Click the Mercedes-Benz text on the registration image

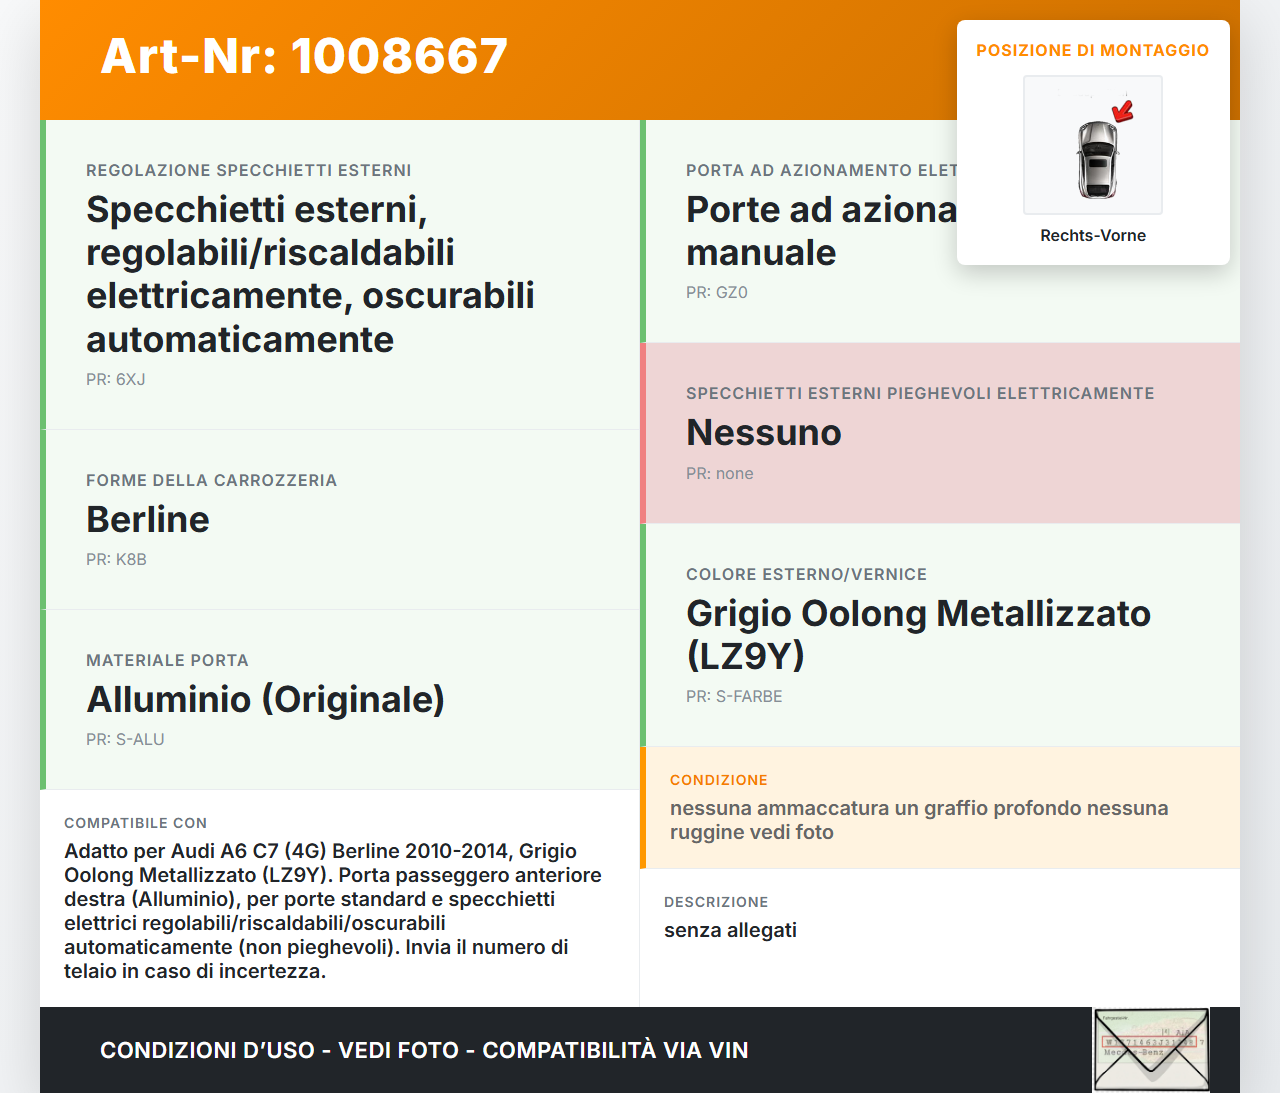tap(1133, 1051)
